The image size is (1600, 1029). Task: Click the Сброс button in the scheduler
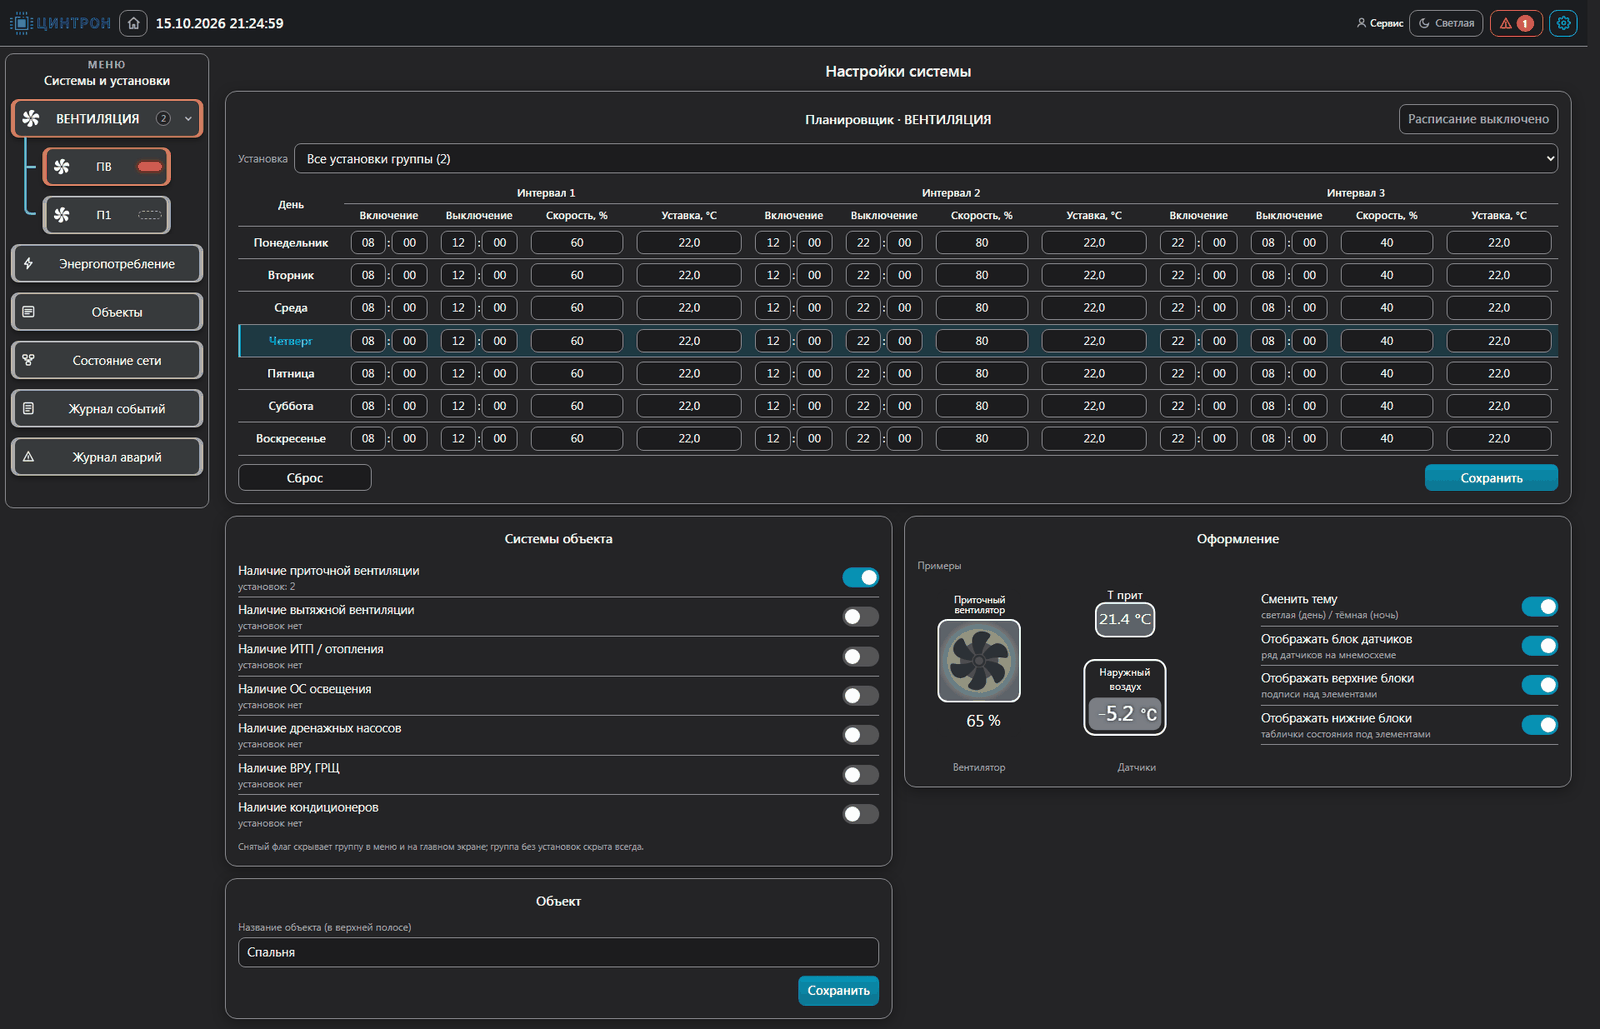[x=305, y=478]
